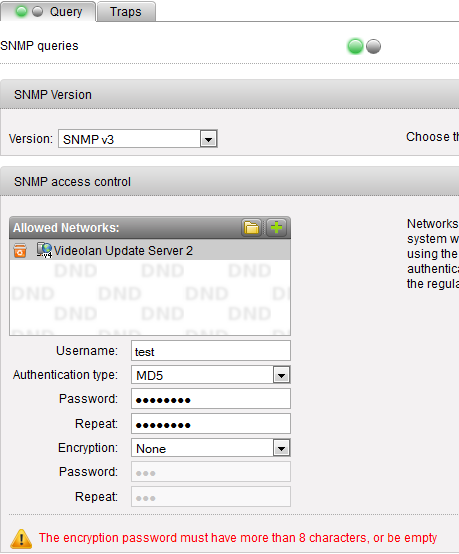
Task: Click the SNMP Version section header
Action: coord(230,95)
